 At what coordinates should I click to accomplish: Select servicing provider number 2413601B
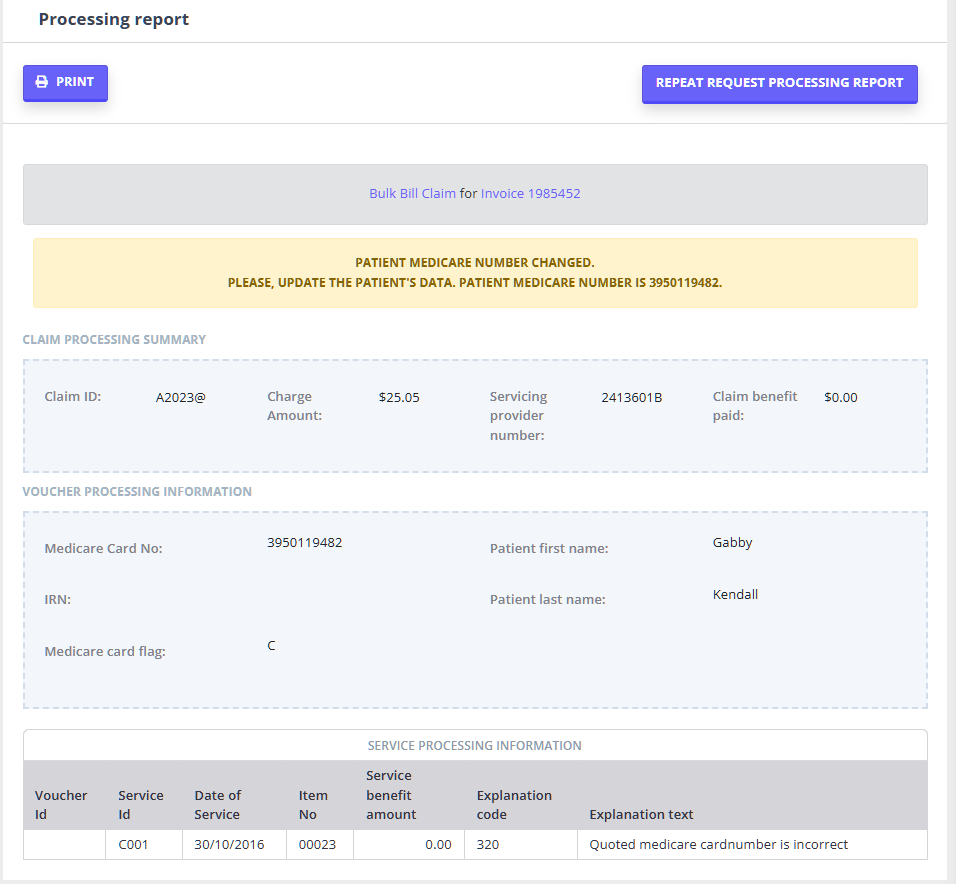tap(631, 397)
